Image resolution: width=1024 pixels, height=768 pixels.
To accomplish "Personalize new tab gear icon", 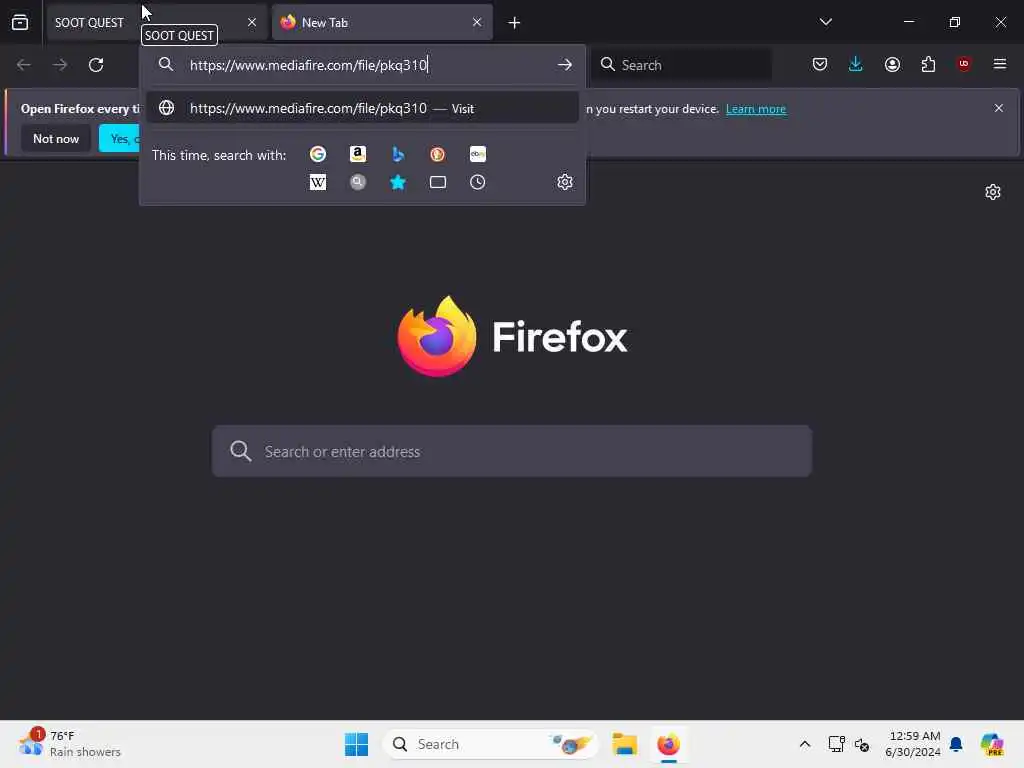I will click(993, 192).
